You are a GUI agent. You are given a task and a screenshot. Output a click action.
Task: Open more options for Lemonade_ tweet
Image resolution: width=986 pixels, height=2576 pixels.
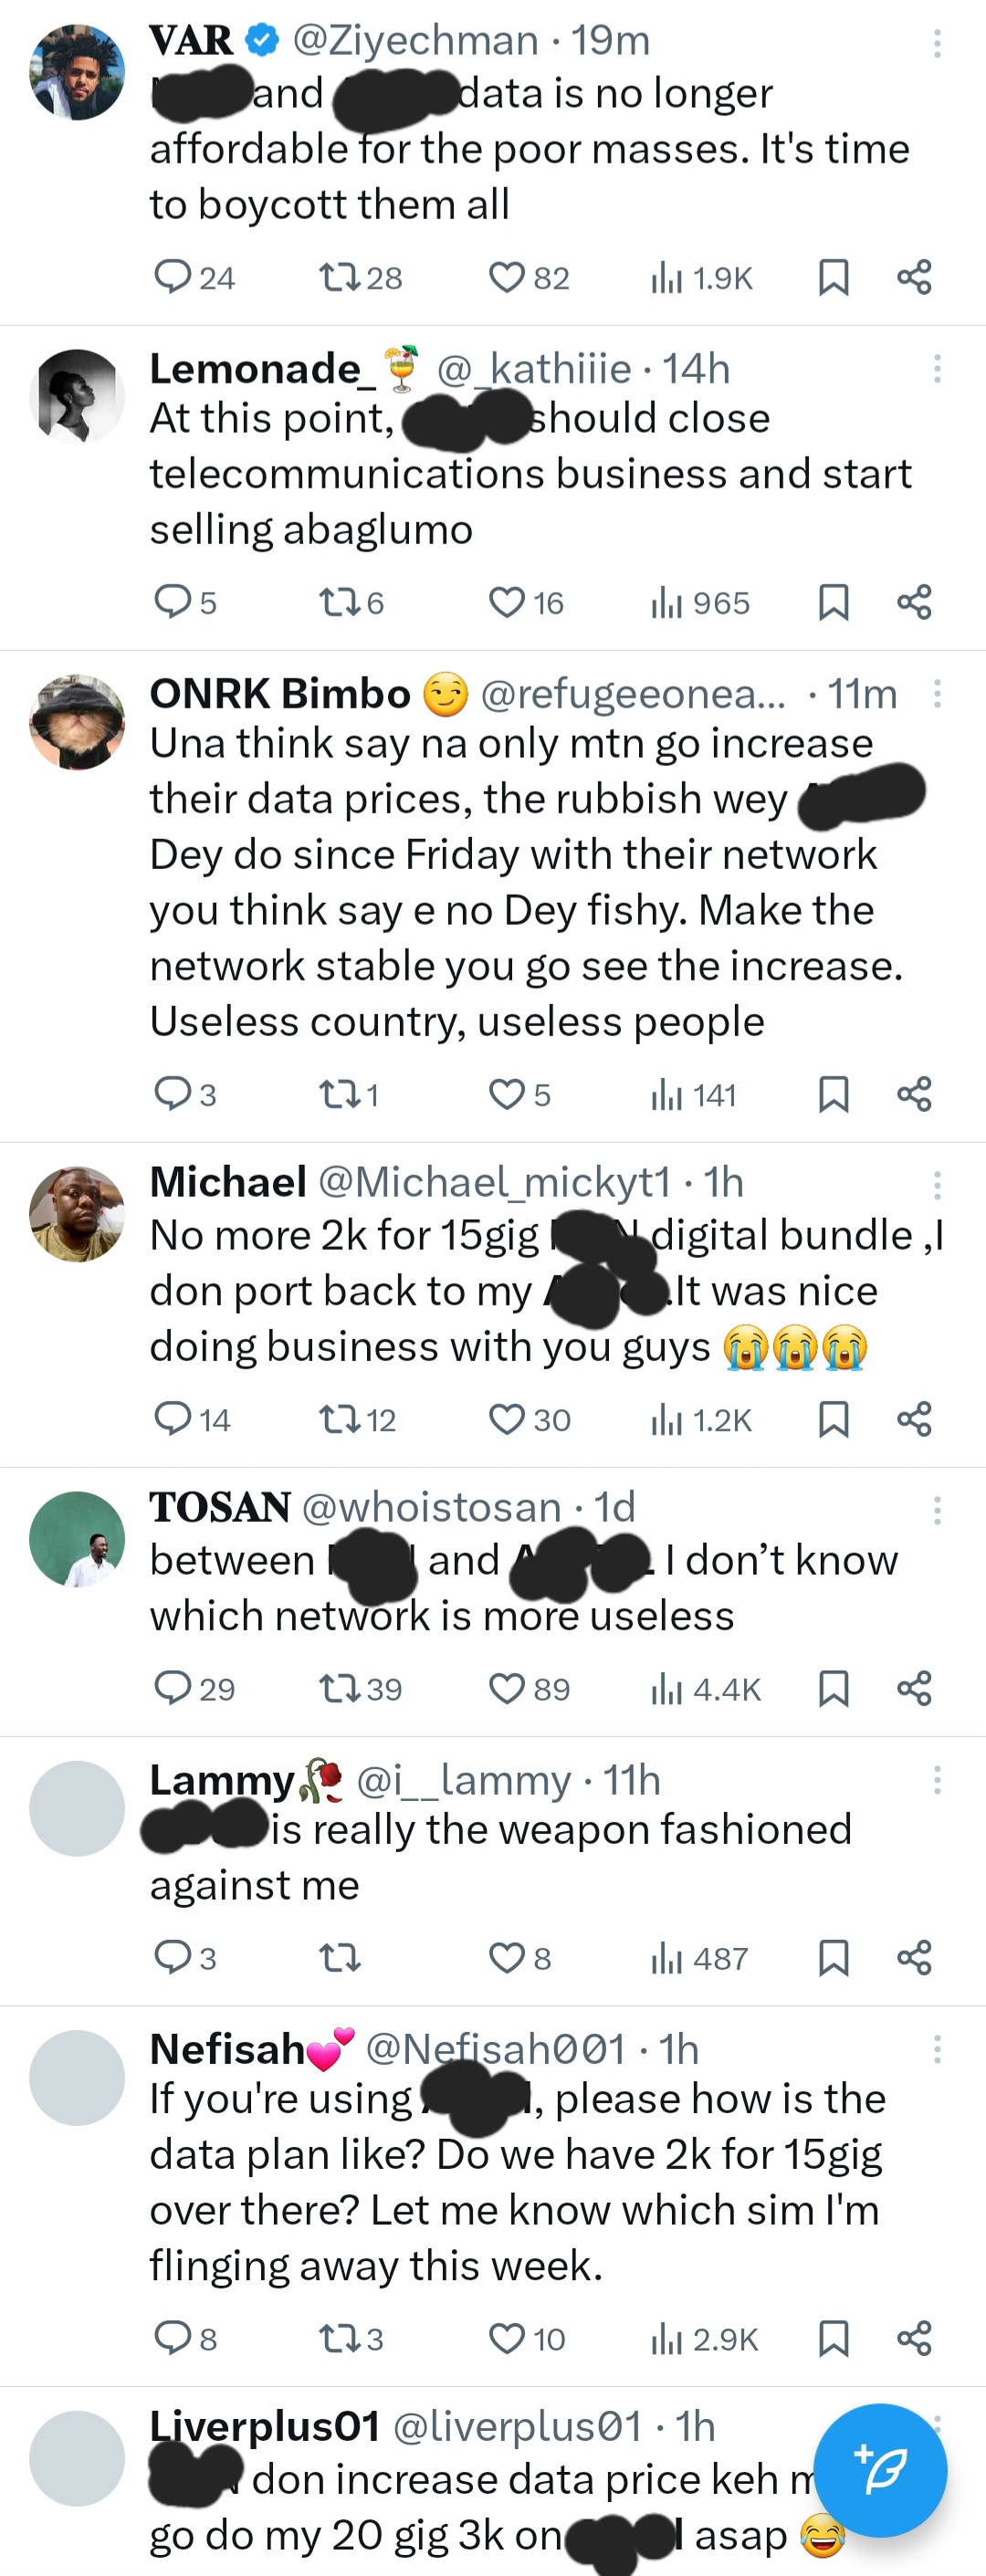[937, 369]
